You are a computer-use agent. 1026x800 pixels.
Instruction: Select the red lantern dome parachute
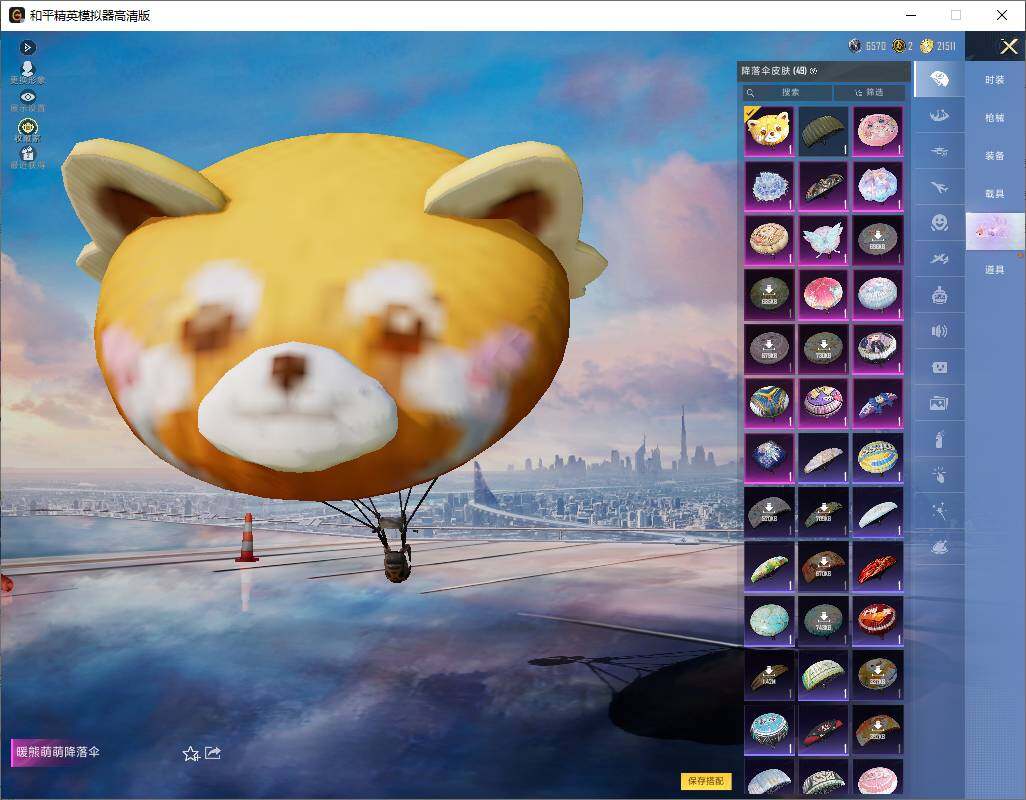(x=877, y=620)
